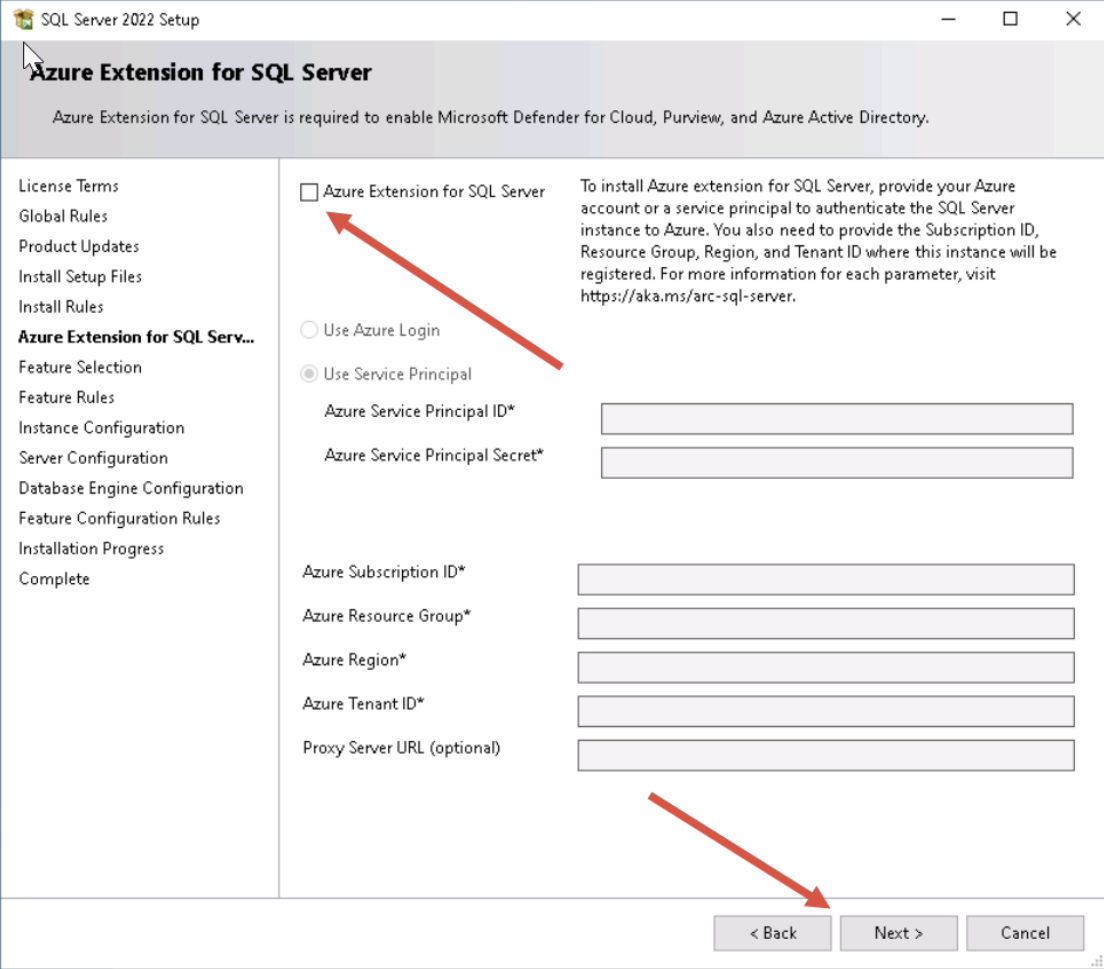Click Feature Rules in the sidebar
Screen dimensions: 1104x969
point(66,397)
